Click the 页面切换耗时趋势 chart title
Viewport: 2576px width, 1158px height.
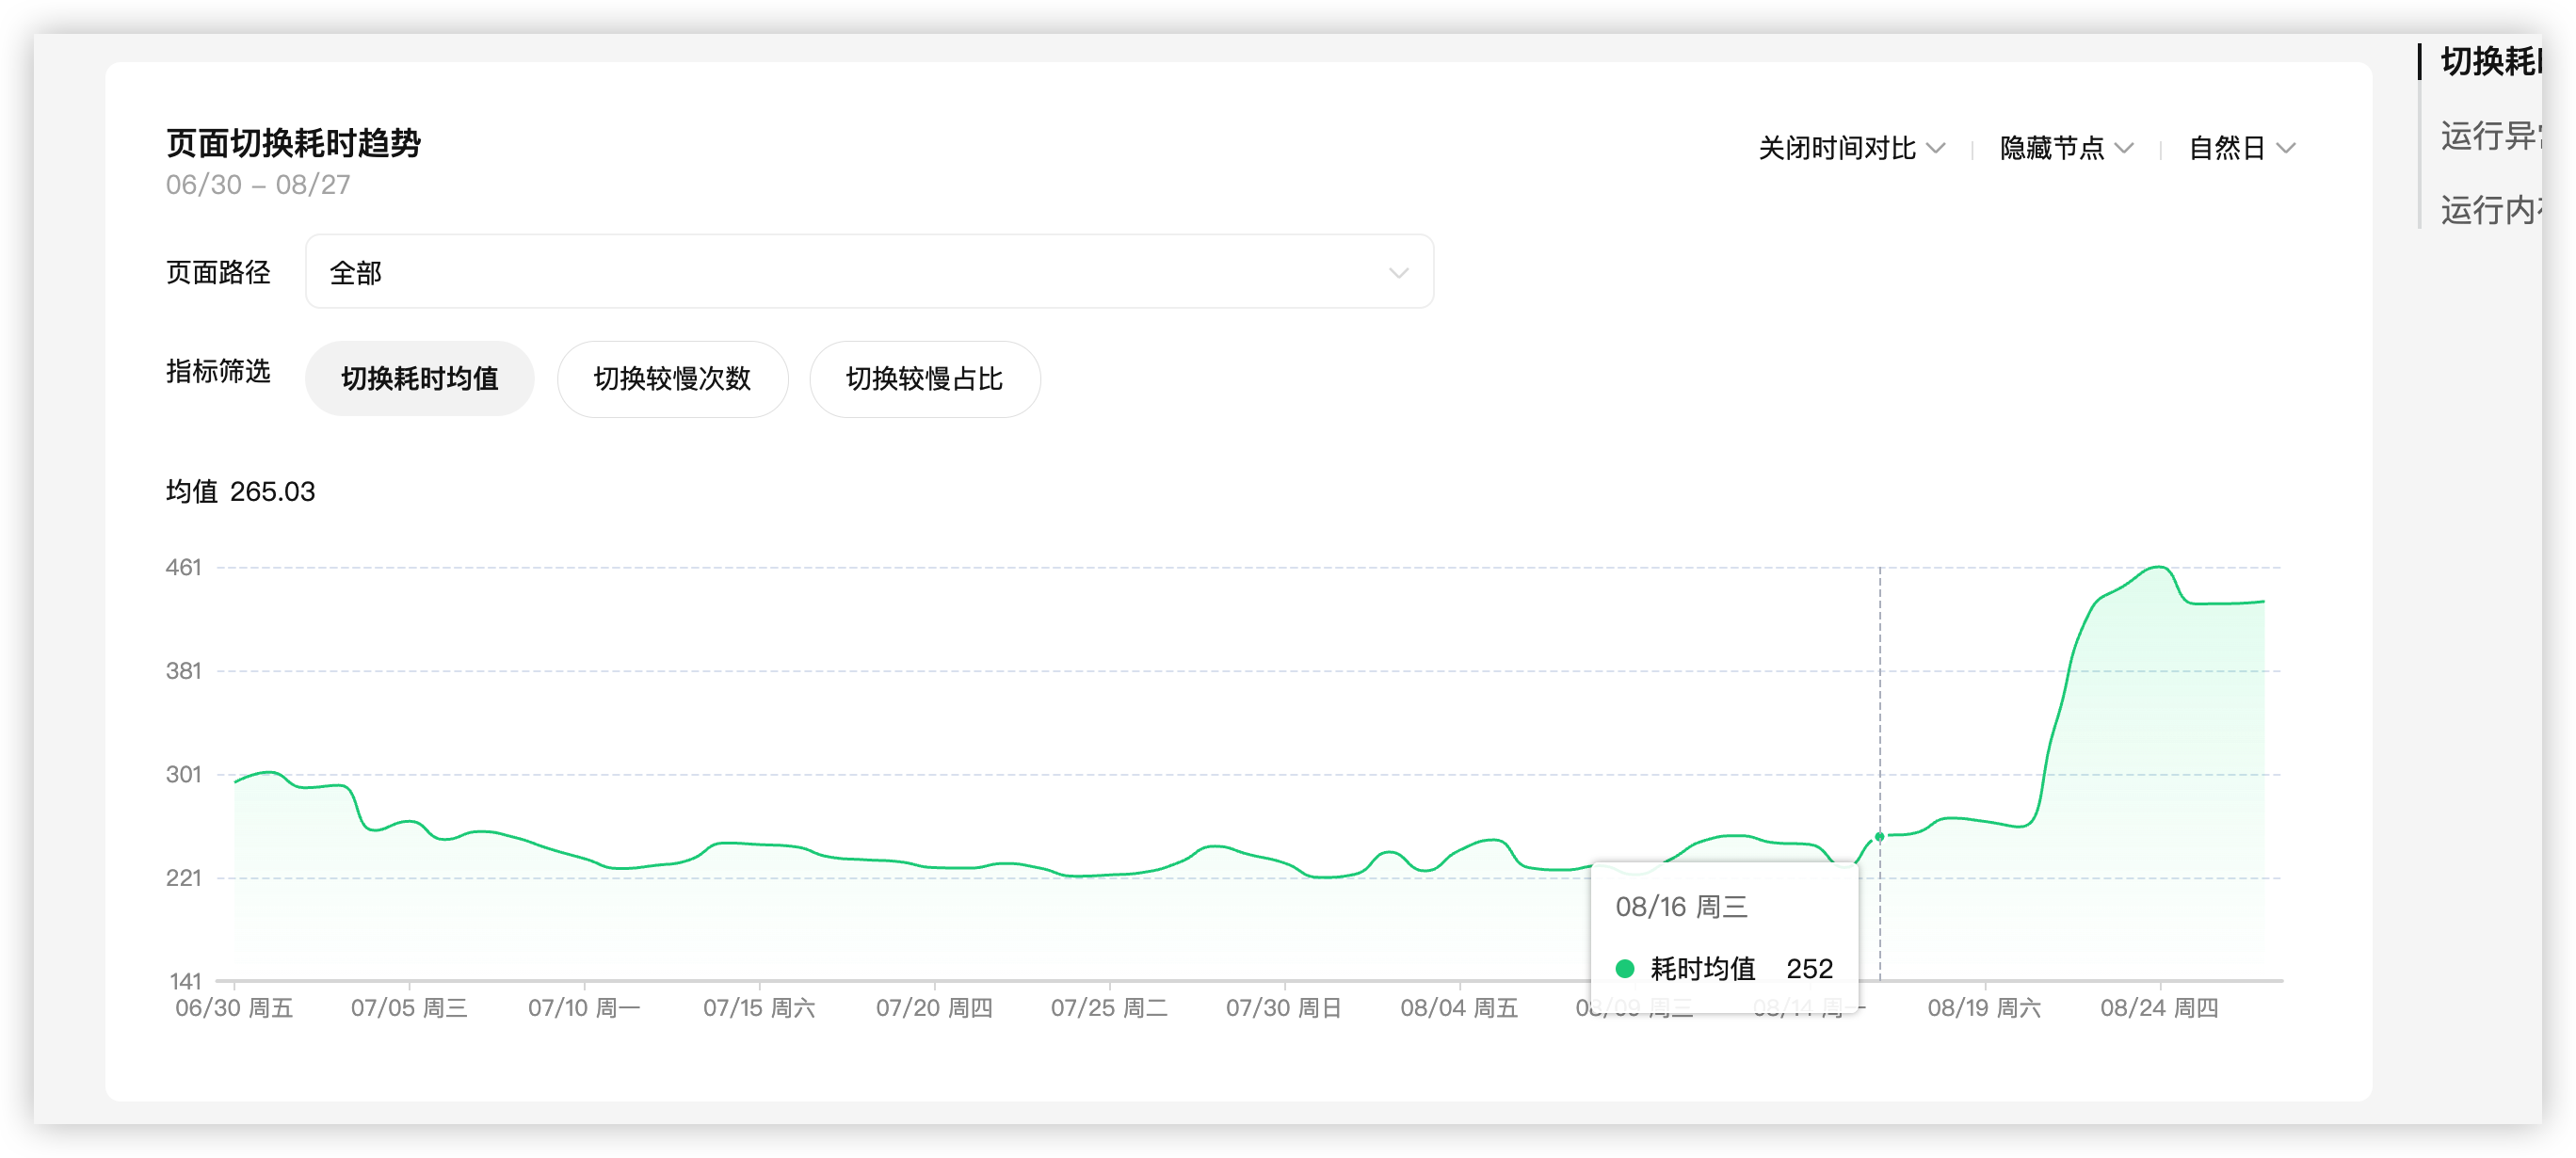point(293,144)
